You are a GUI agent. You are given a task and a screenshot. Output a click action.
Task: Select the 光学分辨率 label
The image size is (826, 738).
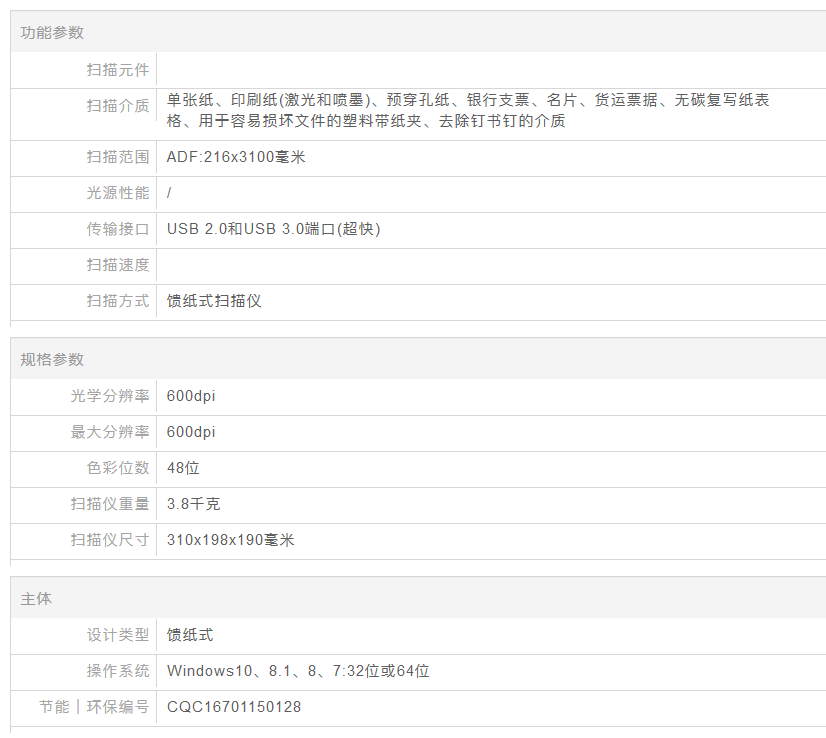point(109,396)
